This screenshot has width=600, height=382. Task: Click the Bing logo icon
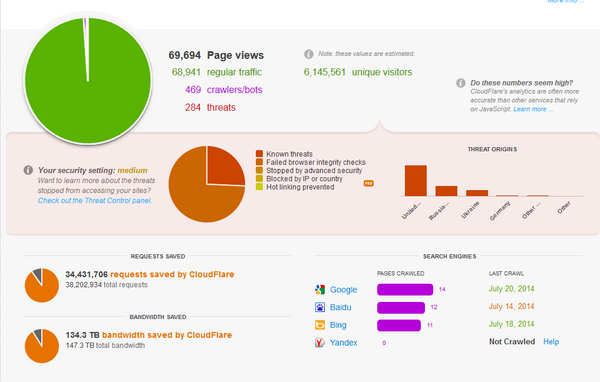point(320,325)
